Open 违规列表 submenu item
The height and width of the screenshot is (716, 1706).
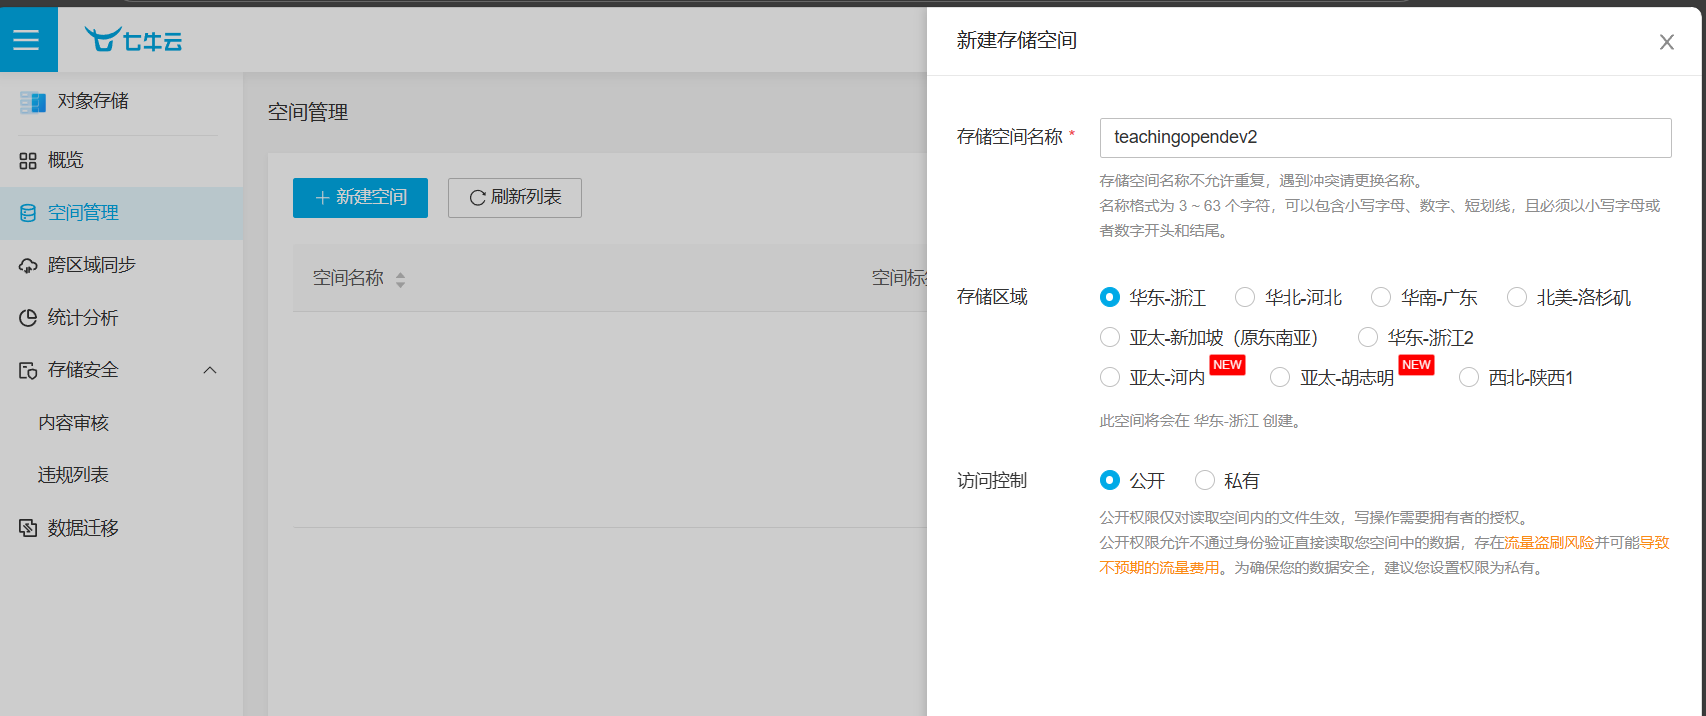coord(73,475)
